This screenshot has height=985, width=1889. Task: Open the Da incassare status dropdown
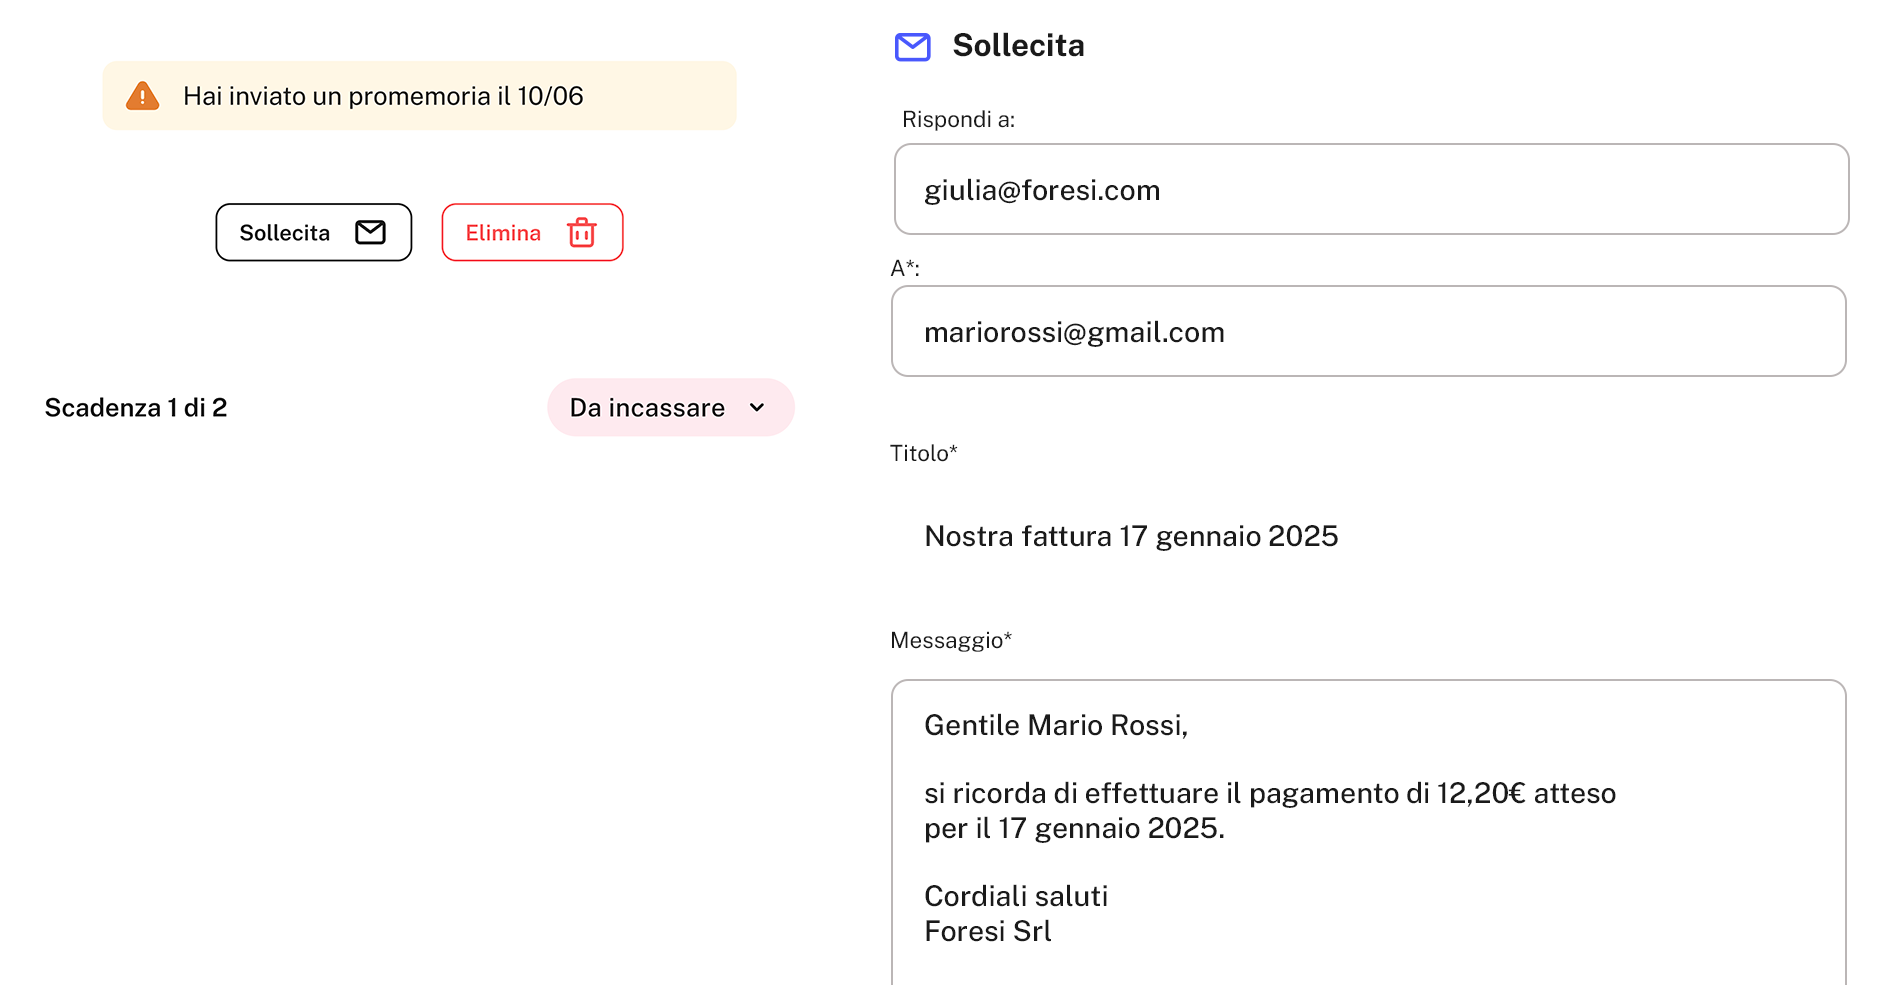[671, 407]
